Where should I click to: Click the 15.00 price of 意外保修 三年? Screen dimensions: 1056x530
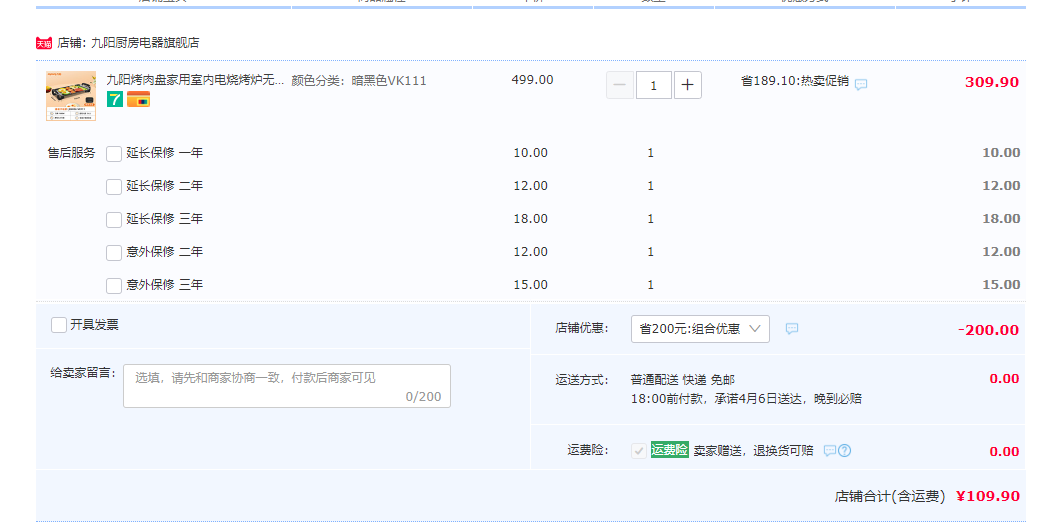(x=531, y=285)
